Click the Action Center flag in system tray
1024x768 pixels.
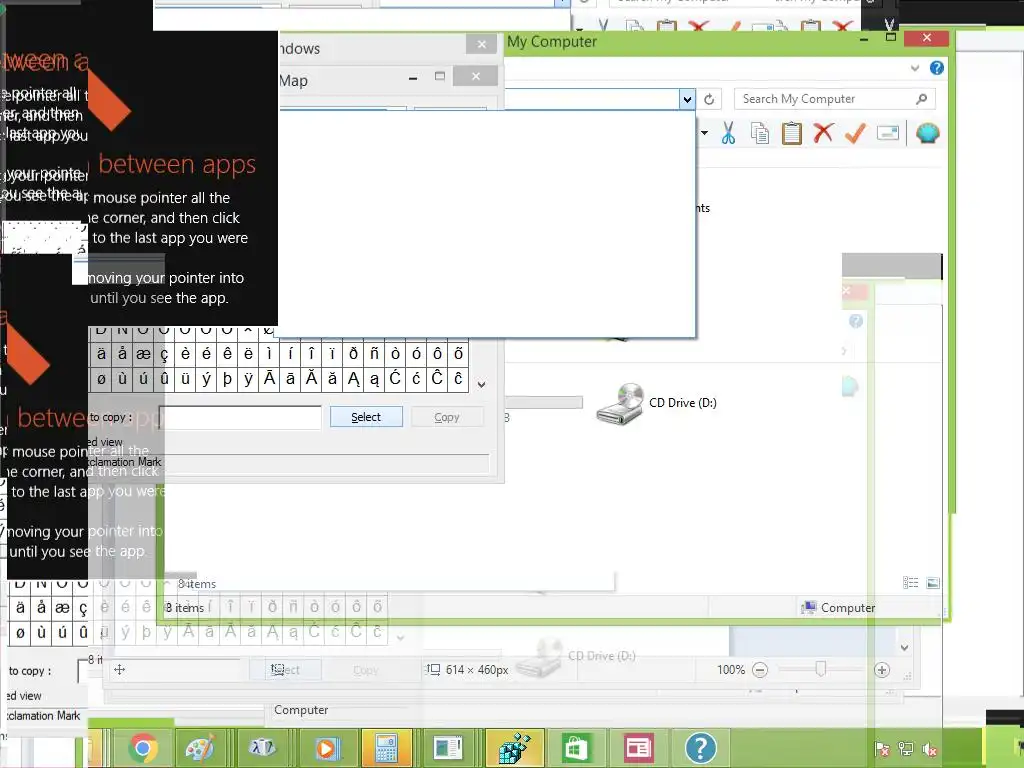click(882, 749)
